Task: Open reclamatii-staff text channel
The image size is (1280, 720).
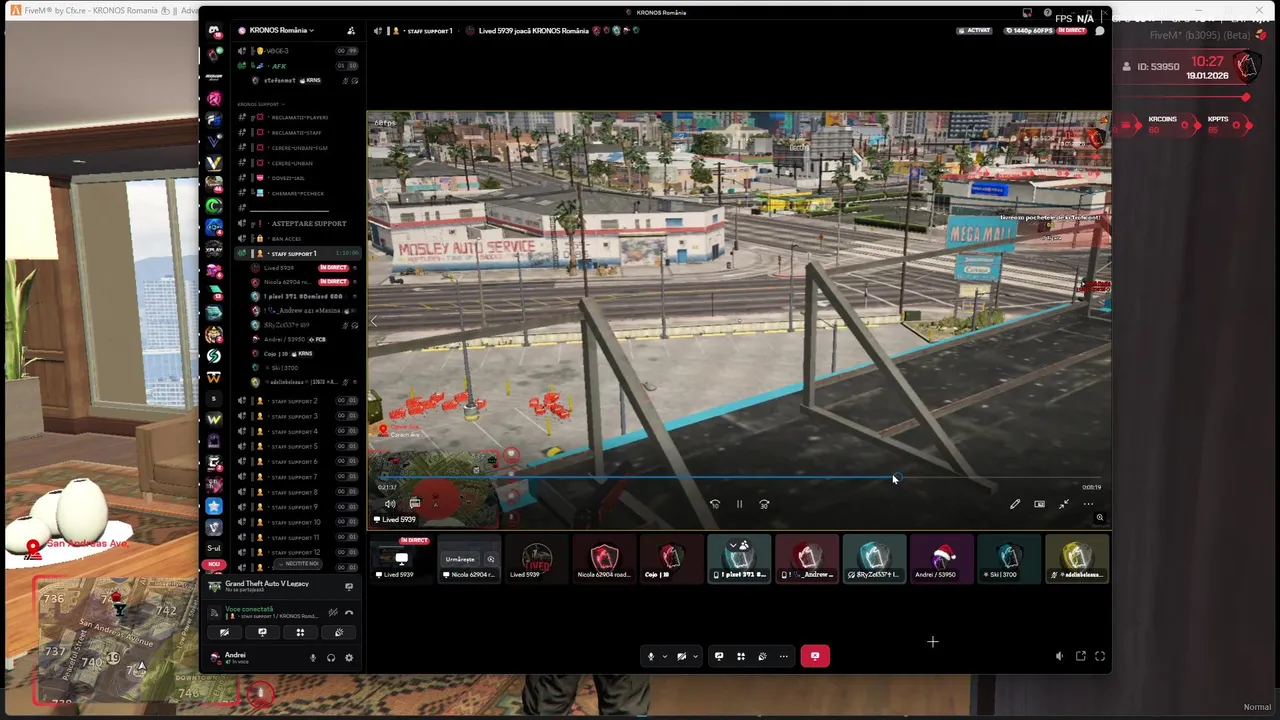Action: click(297, 132)
